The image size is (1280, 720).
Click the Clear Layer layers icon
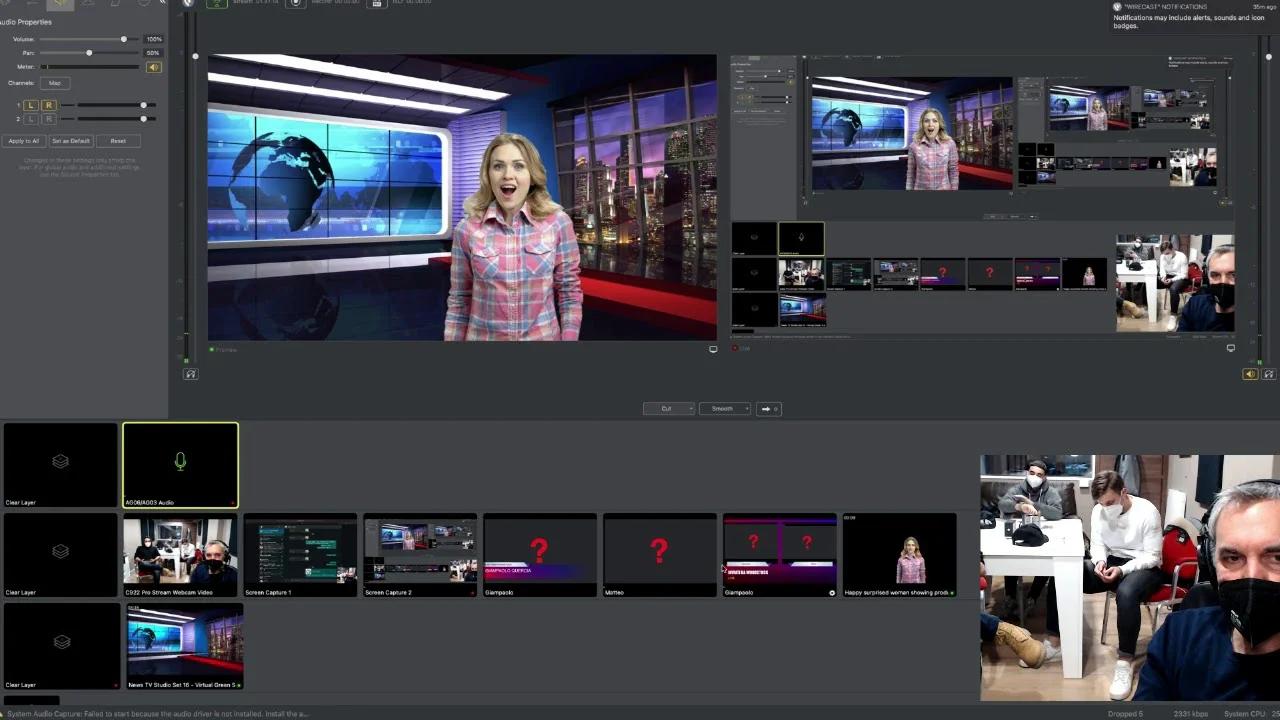pos(60,461)
